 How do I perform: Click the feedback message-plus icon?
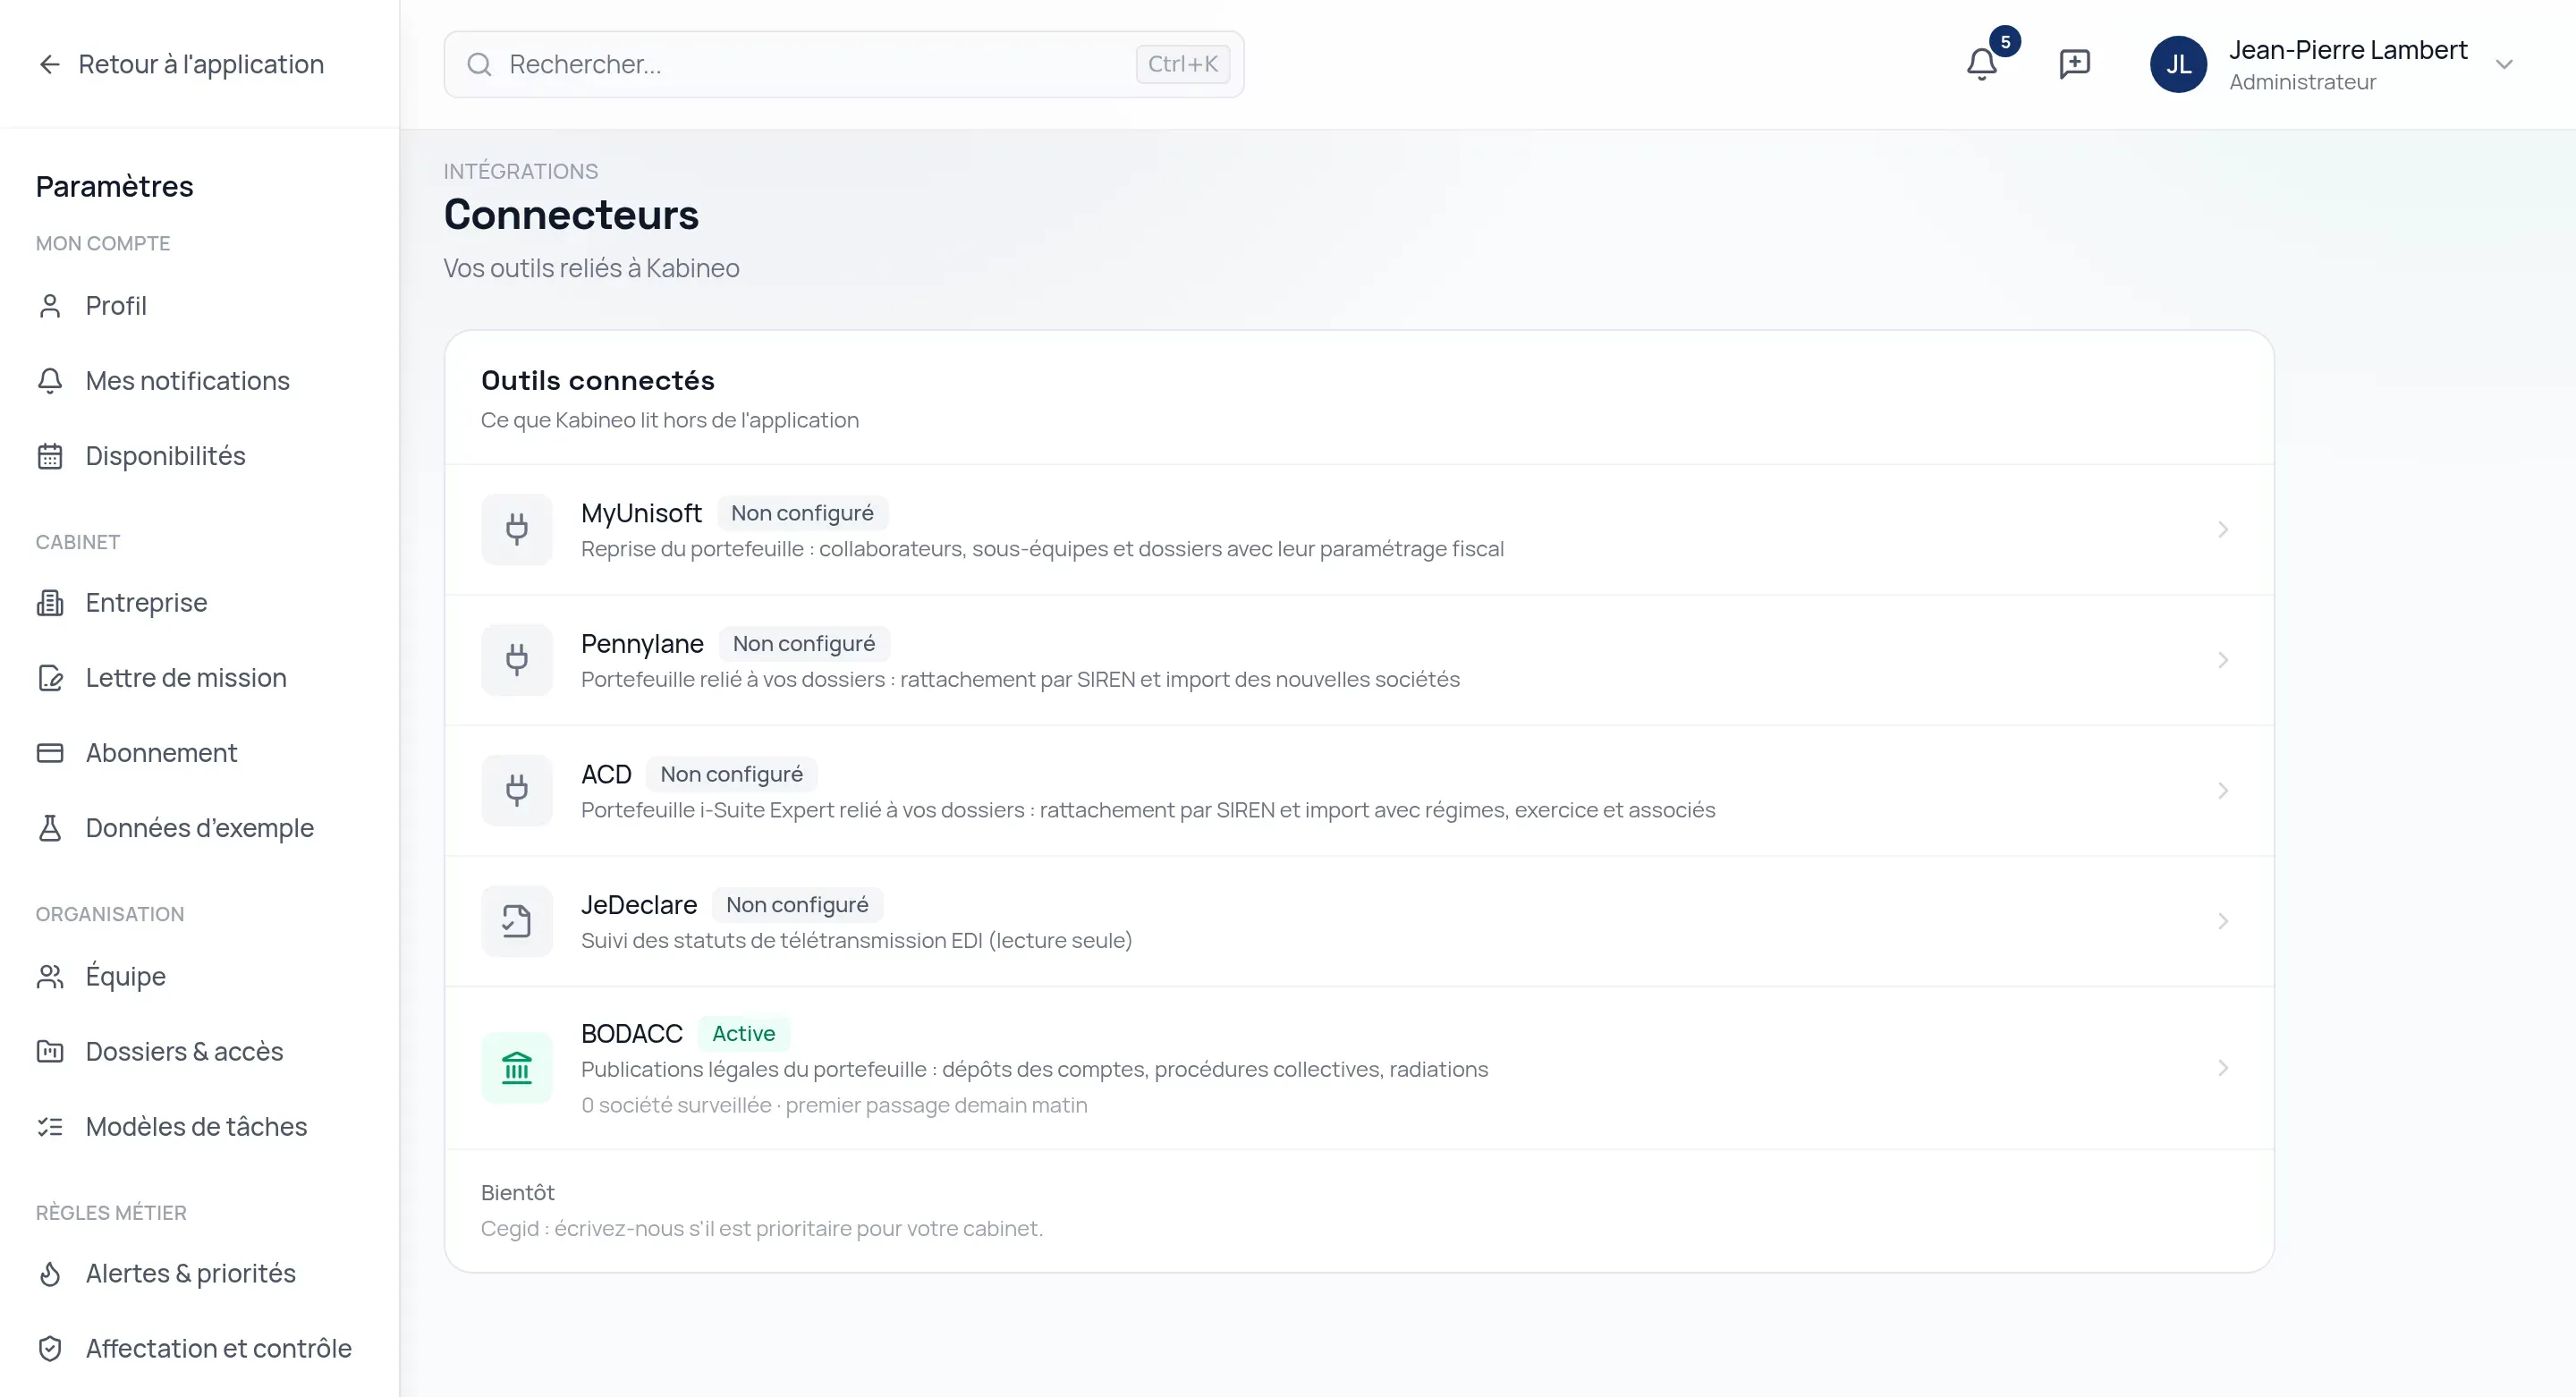2074,64
